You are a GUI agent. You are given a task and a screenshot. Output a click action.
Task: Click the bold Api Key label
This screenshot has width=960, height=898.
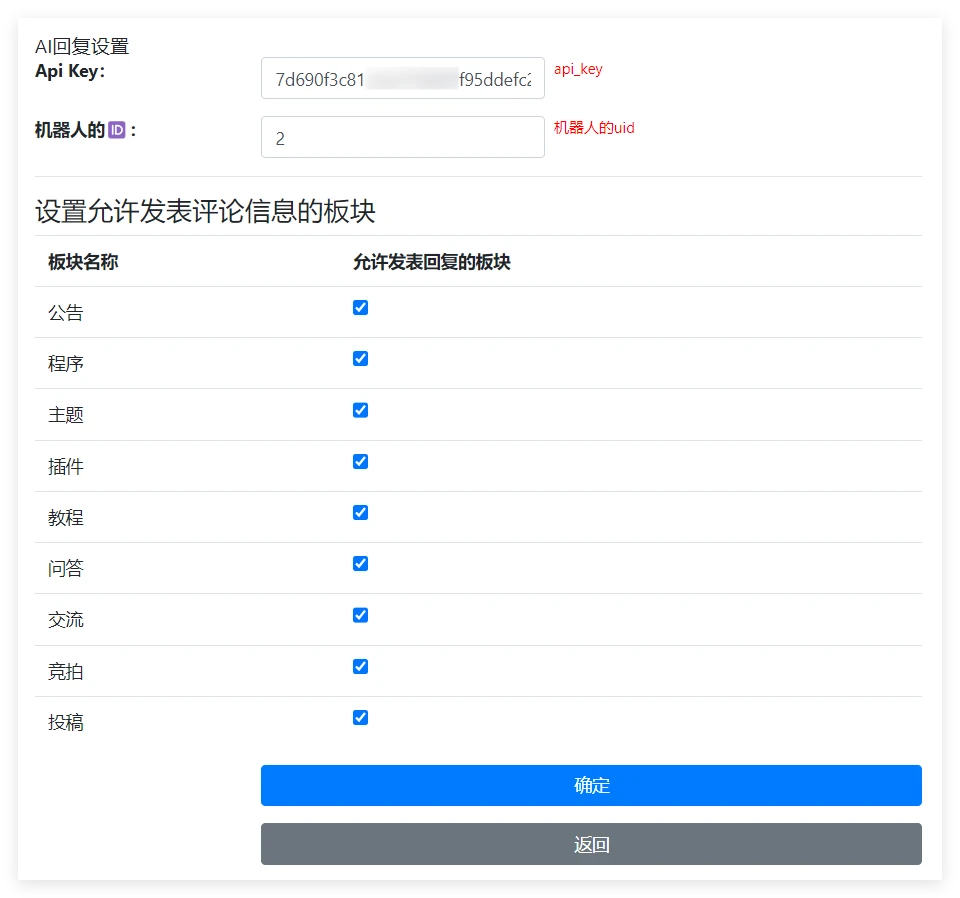(x=70, y=71)
